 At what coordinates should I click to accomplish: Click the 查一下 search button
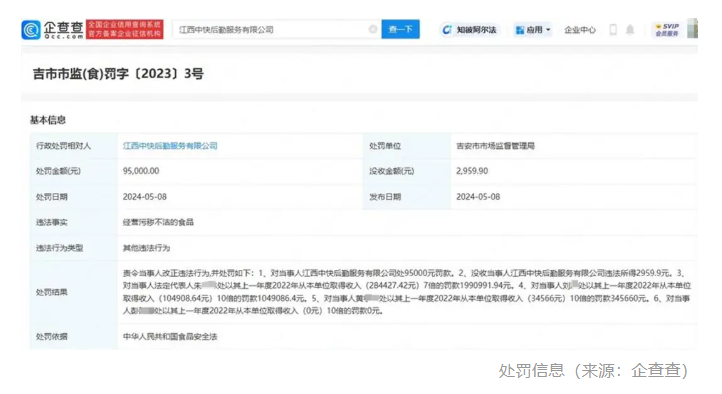pos(400,29)
